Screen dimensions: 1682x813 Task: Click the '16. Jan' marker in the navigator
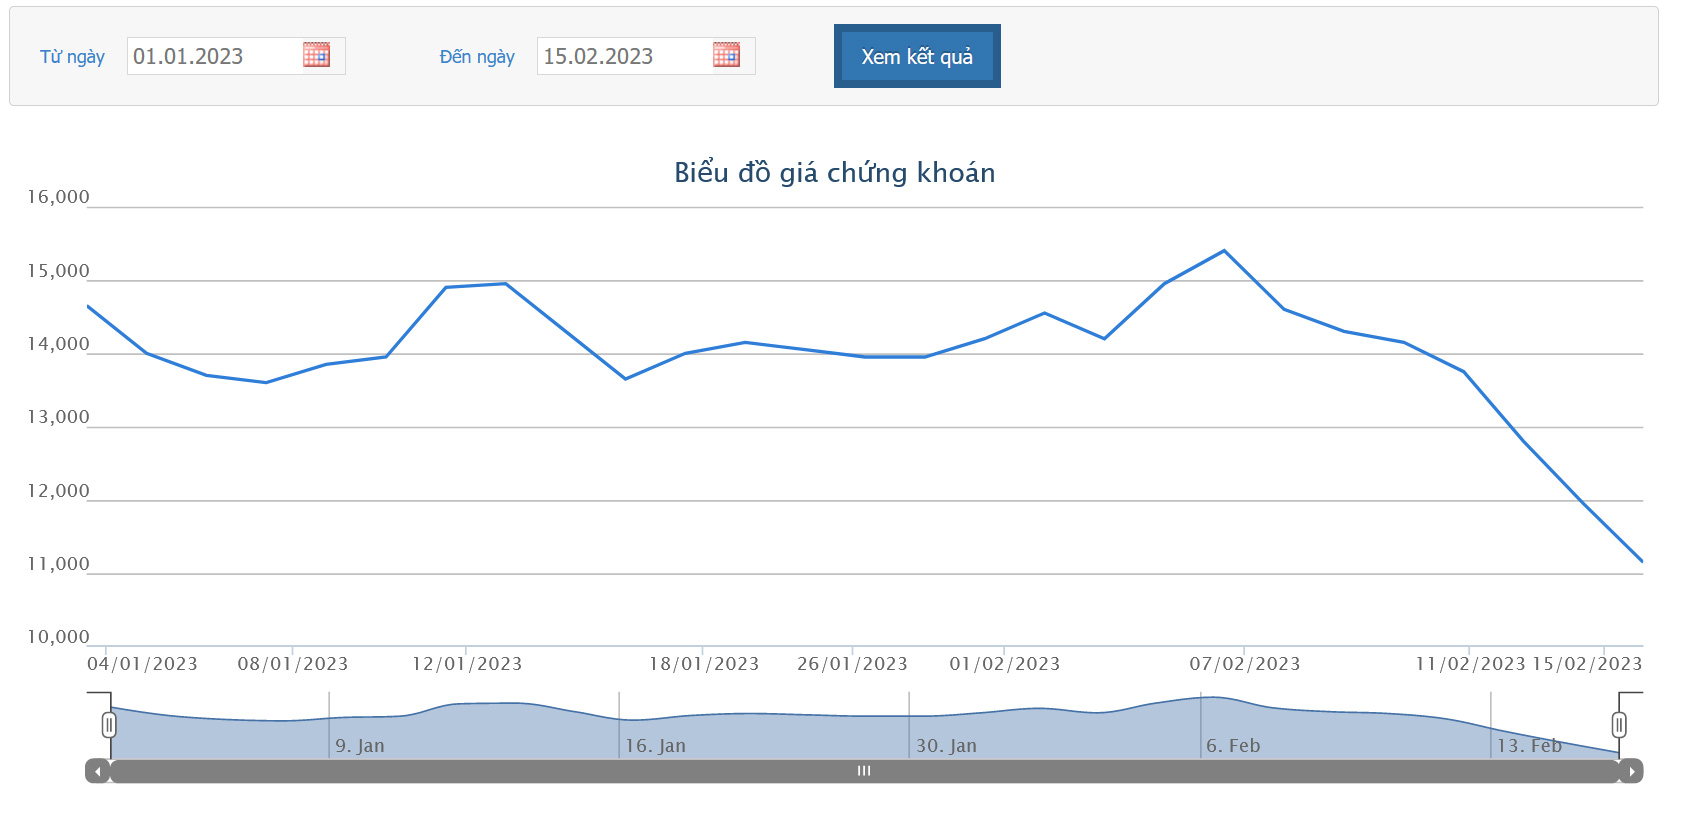click(x=655, y=746)
